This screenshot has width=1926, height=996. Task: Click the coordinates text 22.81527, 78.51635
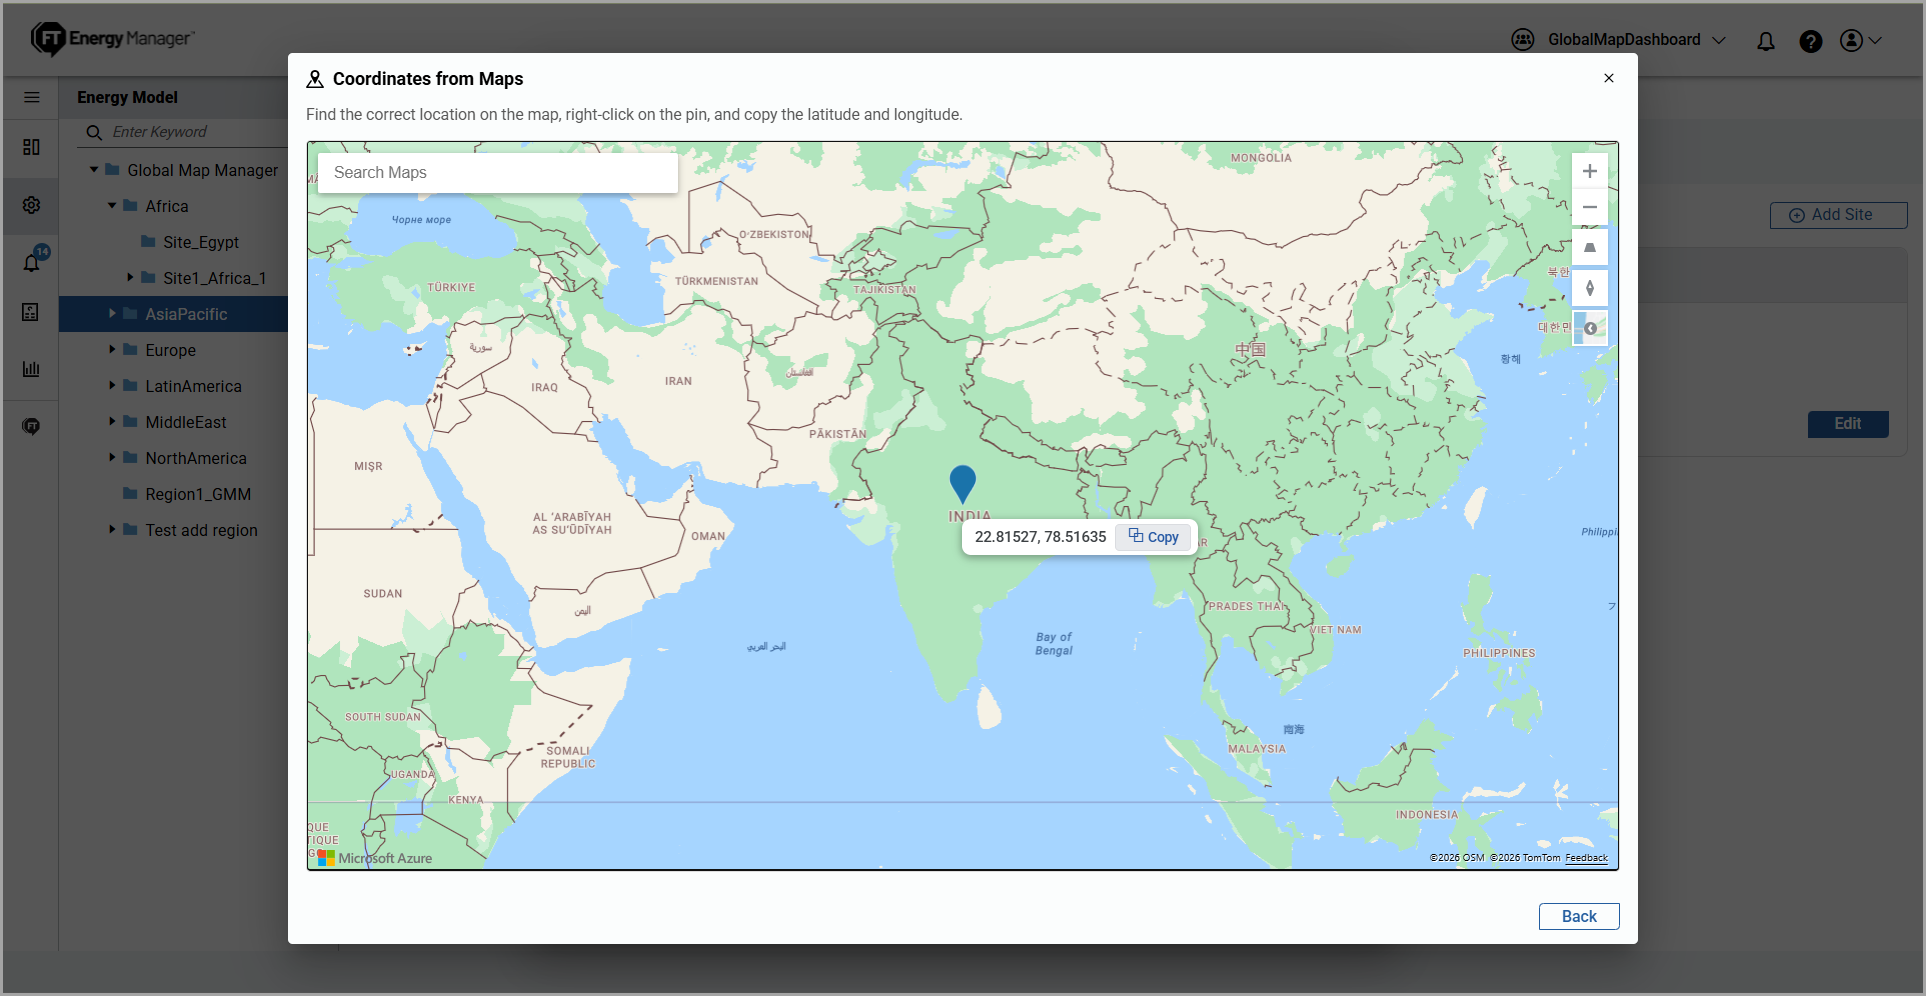pos(1040,537)
